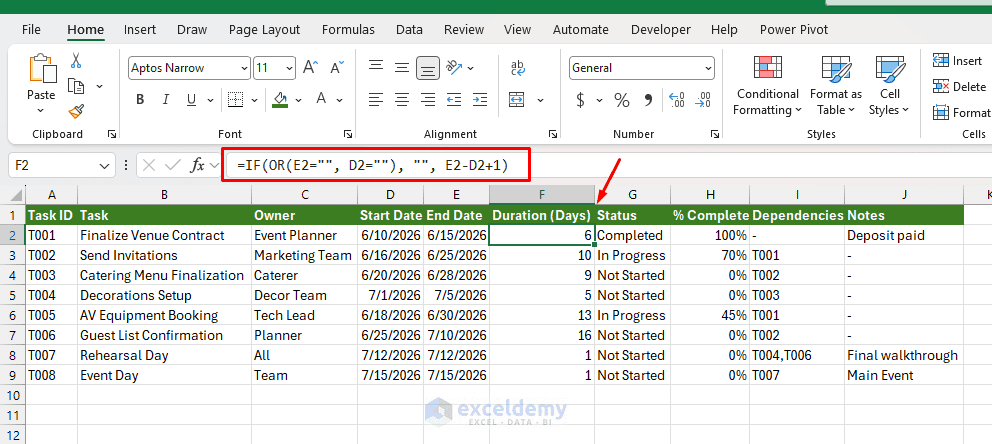Select row 5 header

[x=13, y=295]
